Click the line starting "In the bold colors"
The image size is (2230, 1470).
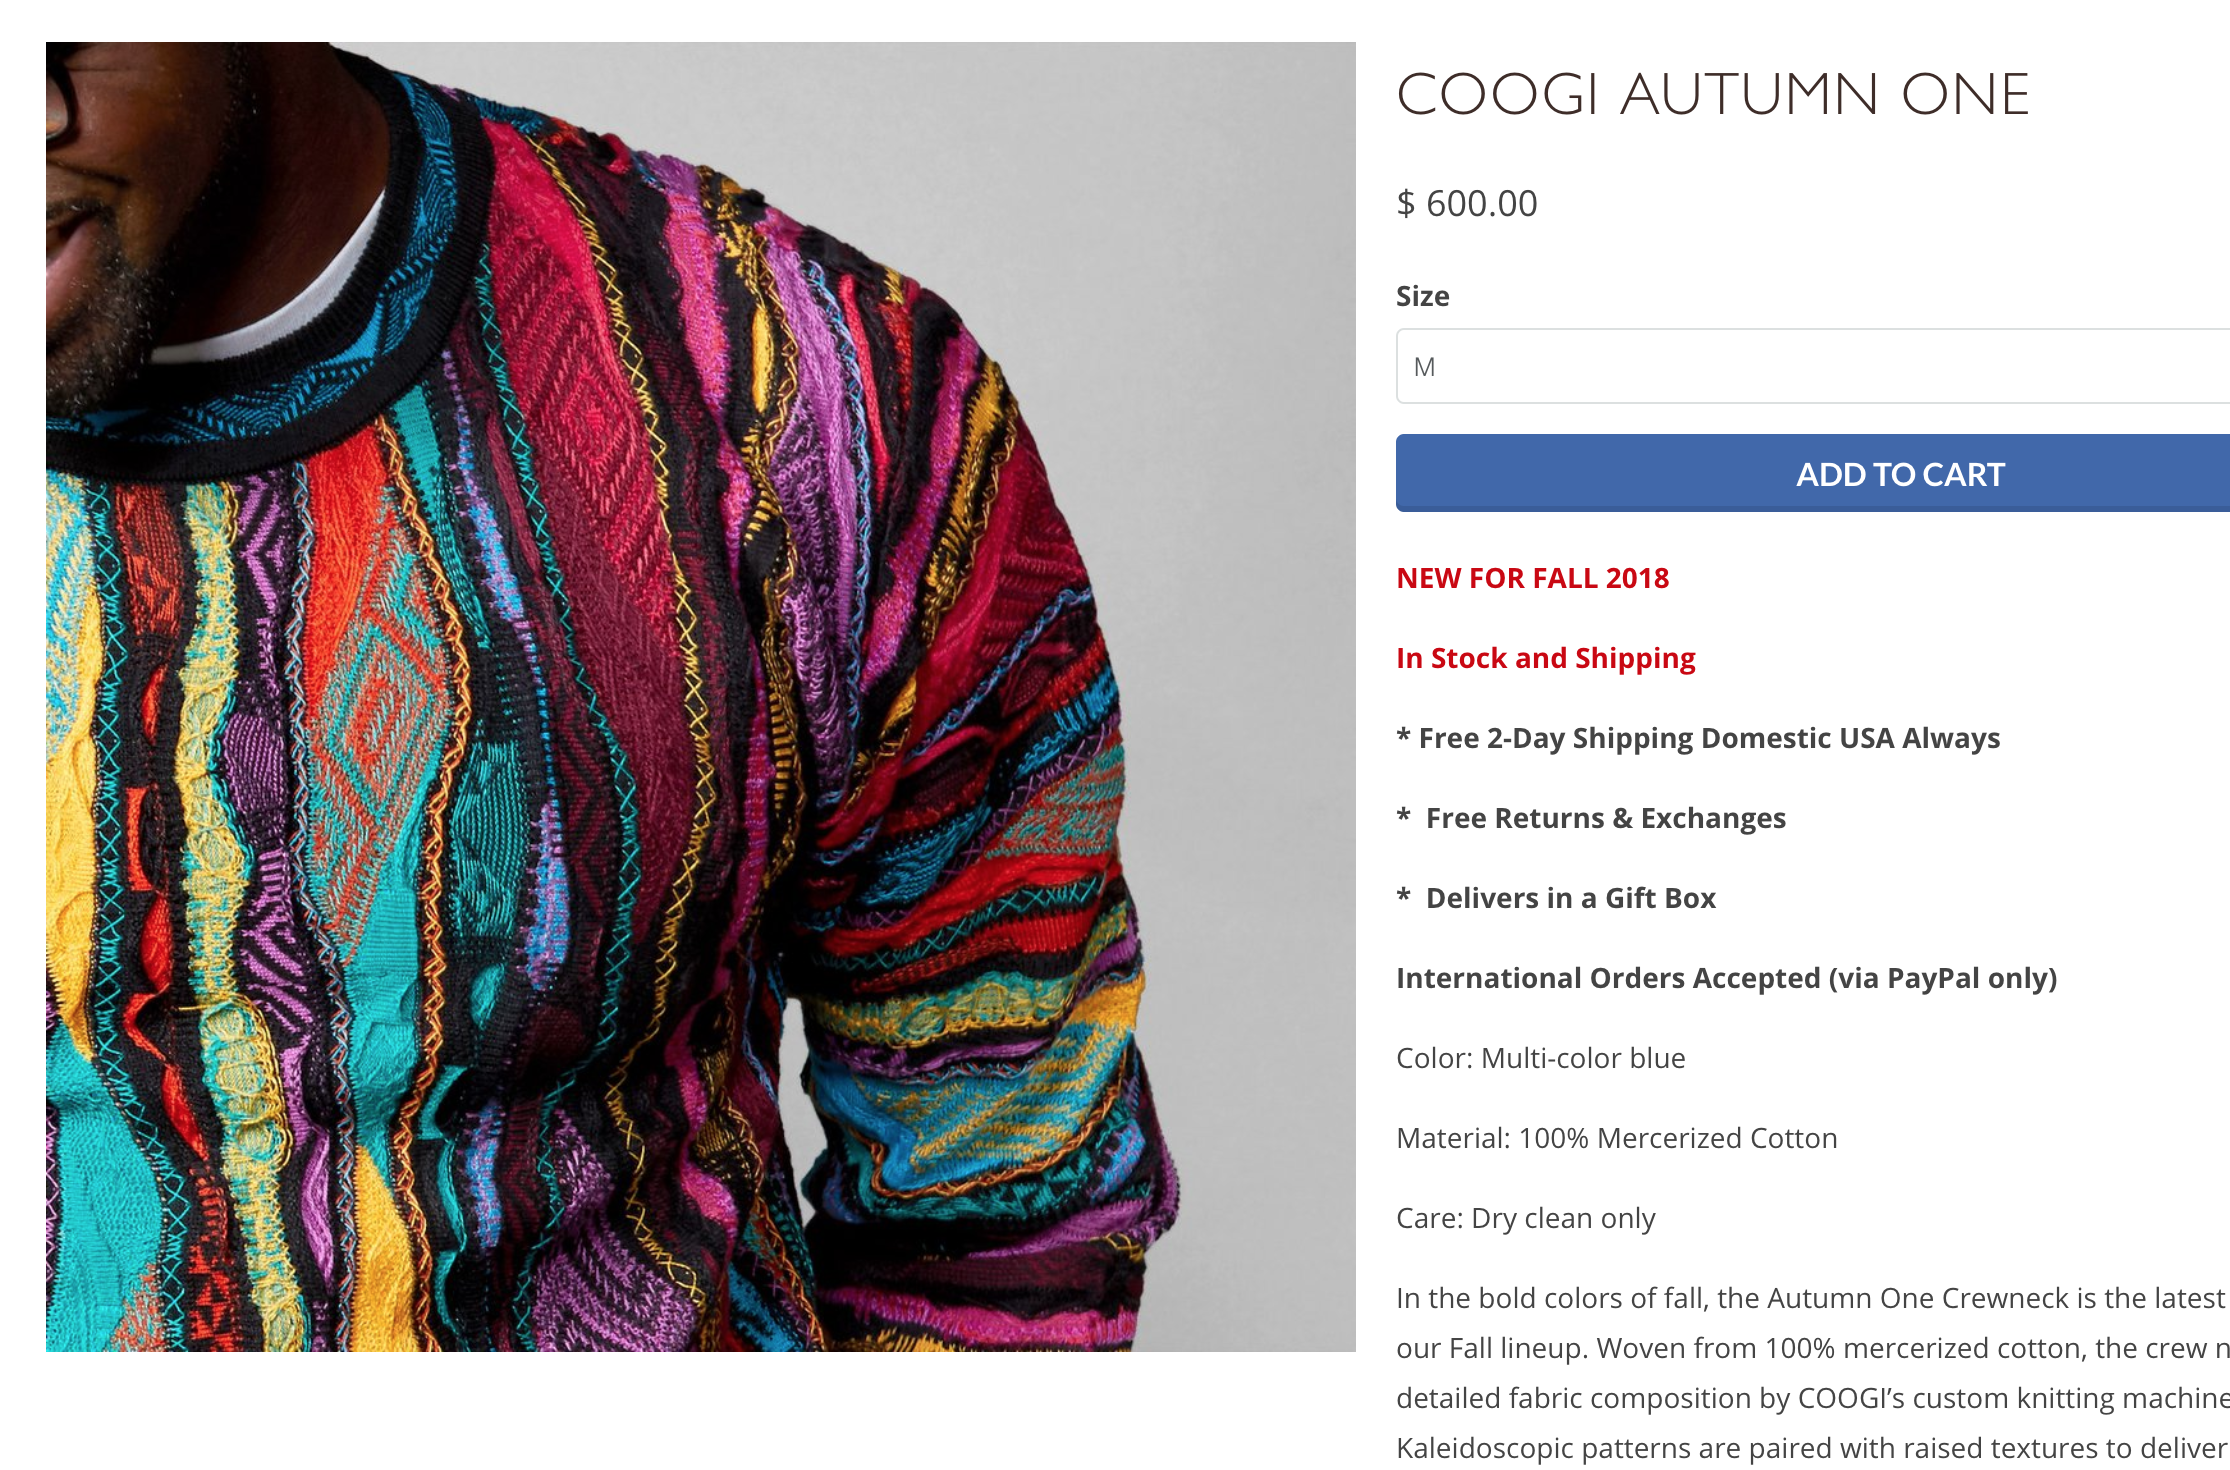click(x=1810, y=1298)
